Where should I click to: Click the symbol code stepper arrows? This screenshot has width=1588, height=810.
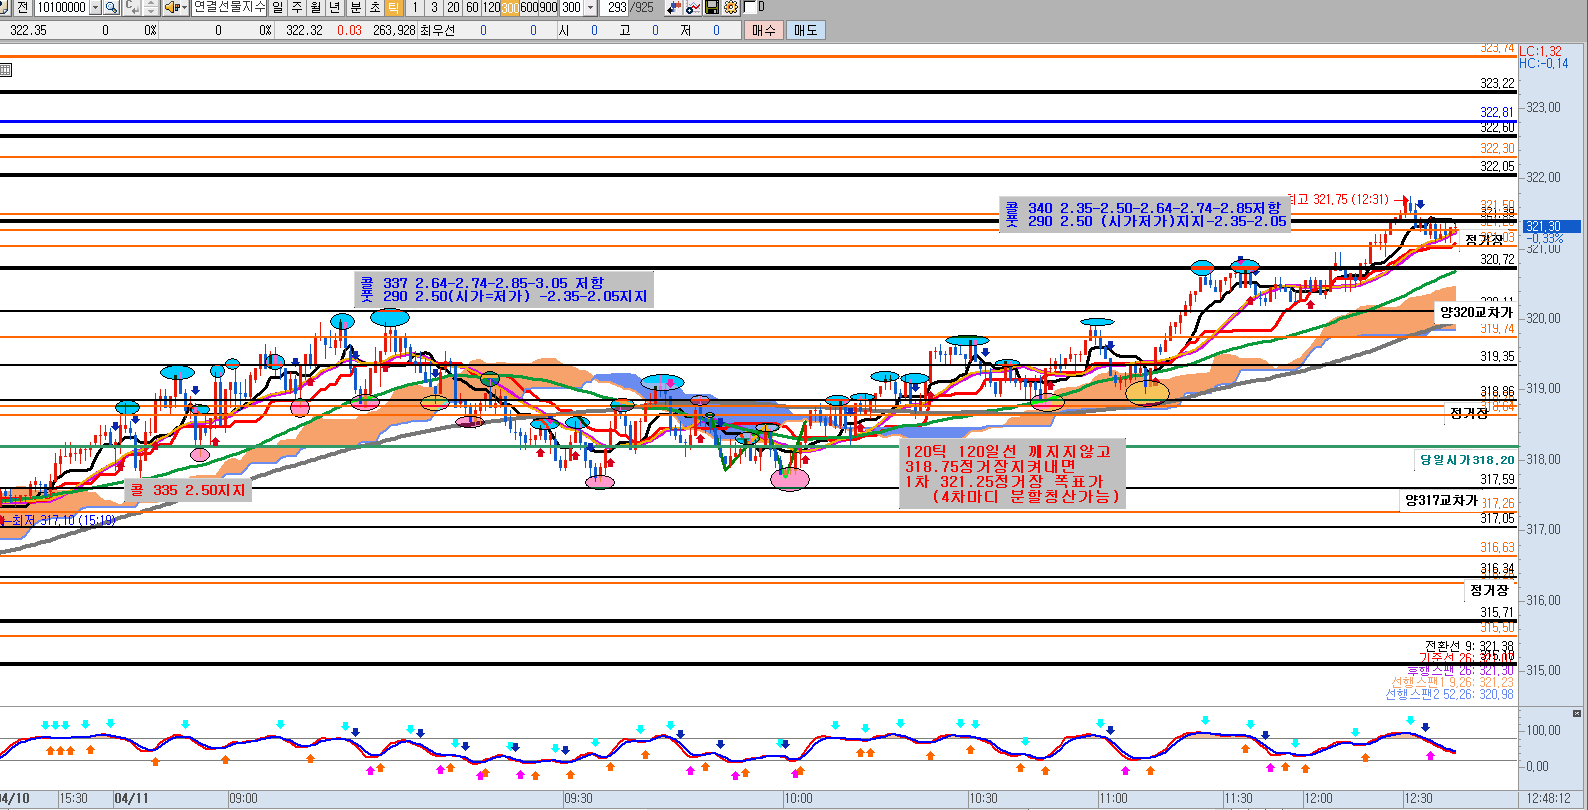coord(151,7)
